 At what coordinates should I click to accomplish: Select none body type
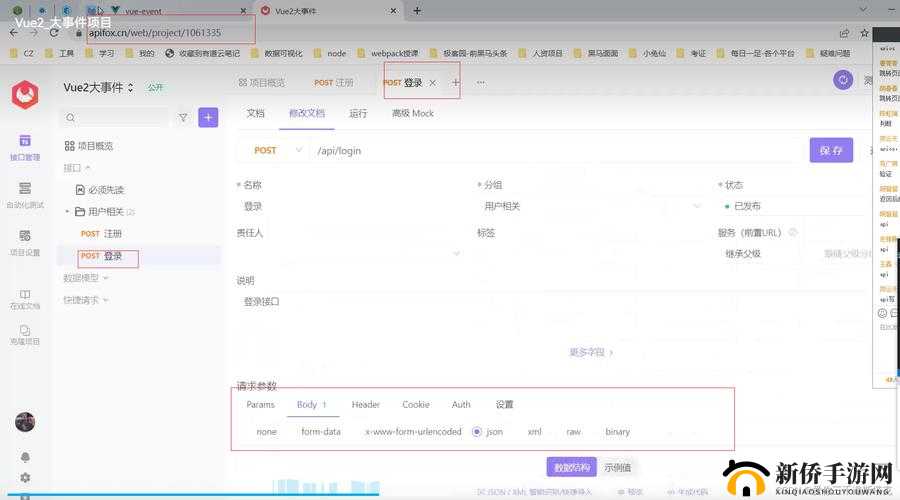coord(266,432)
